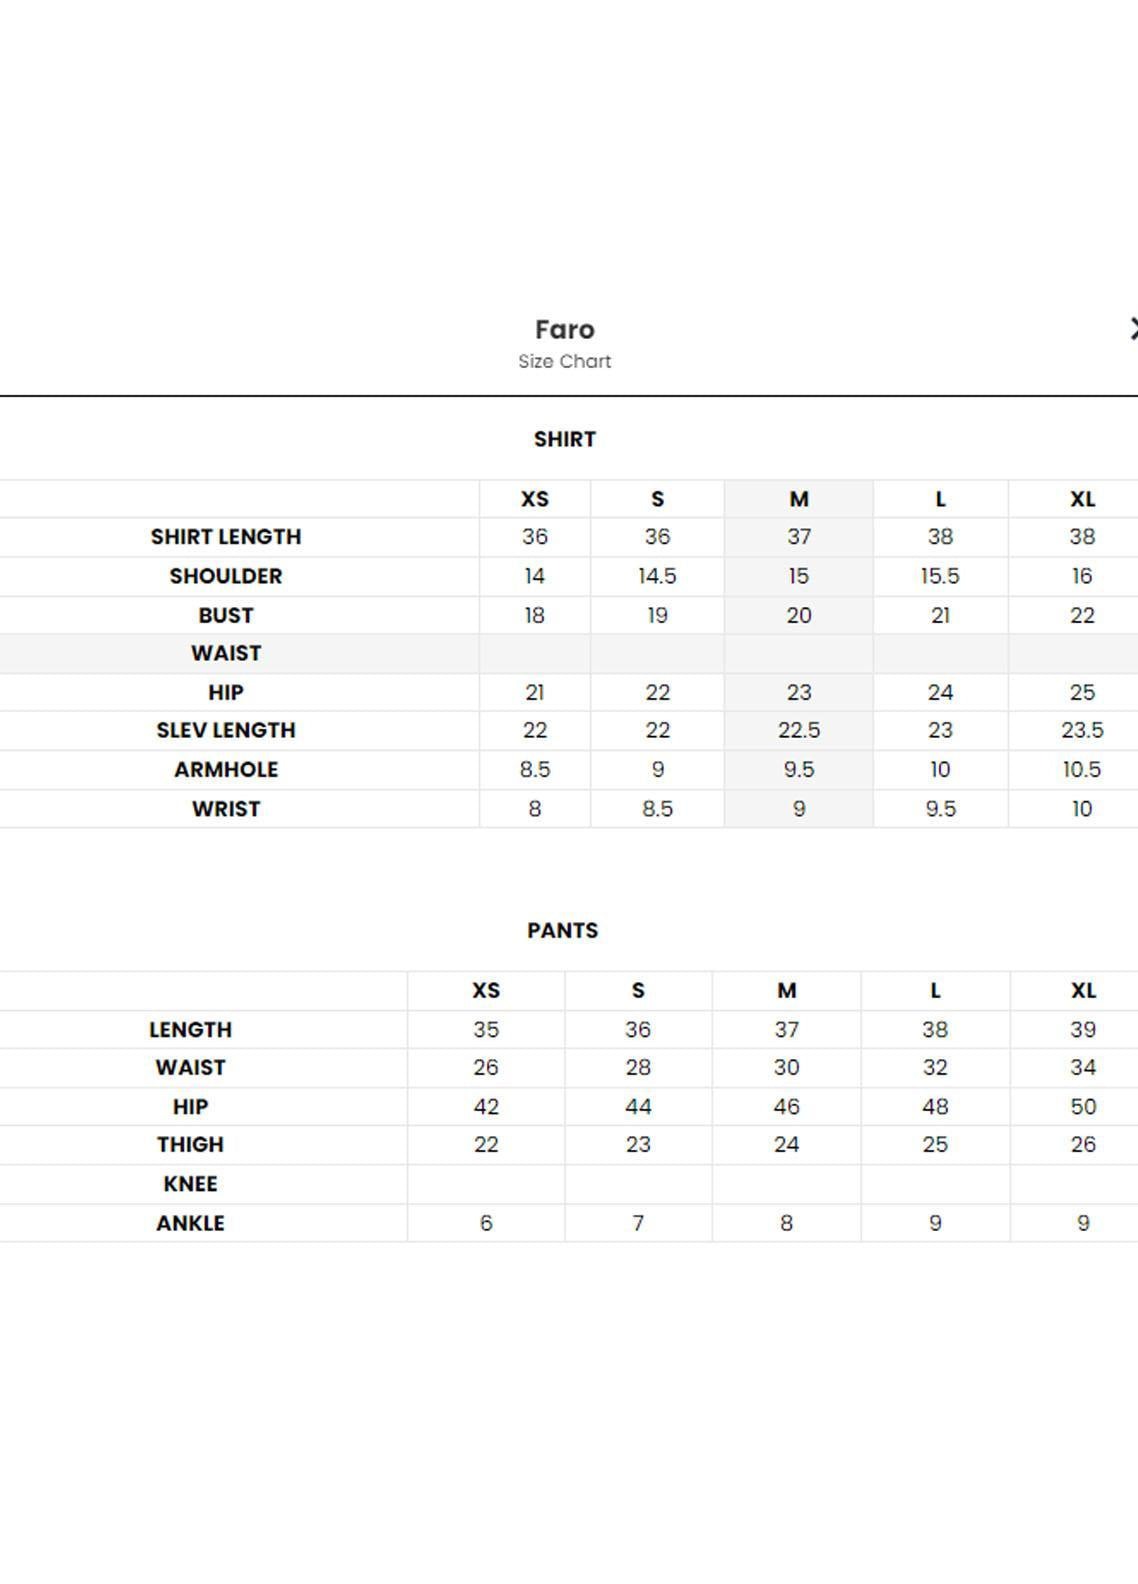
Task: Click the Faro title text
Action: (x=565, y=329)
